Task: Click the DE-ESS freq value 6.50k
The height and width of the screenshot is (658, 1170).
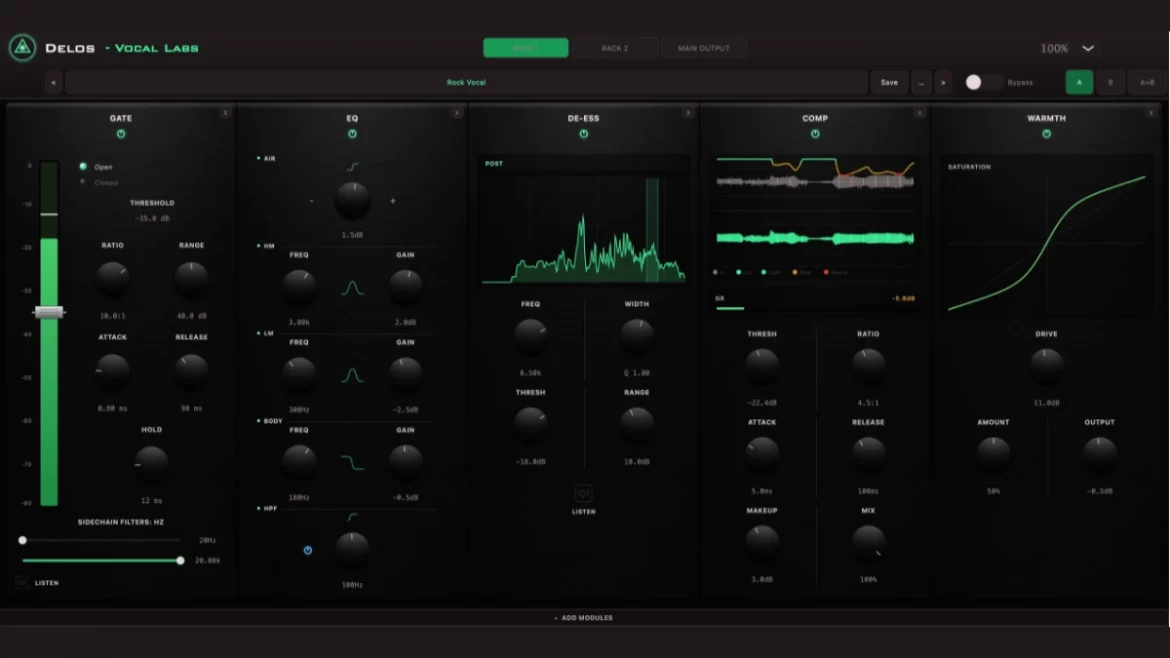Action: click(x=531, y=373)
